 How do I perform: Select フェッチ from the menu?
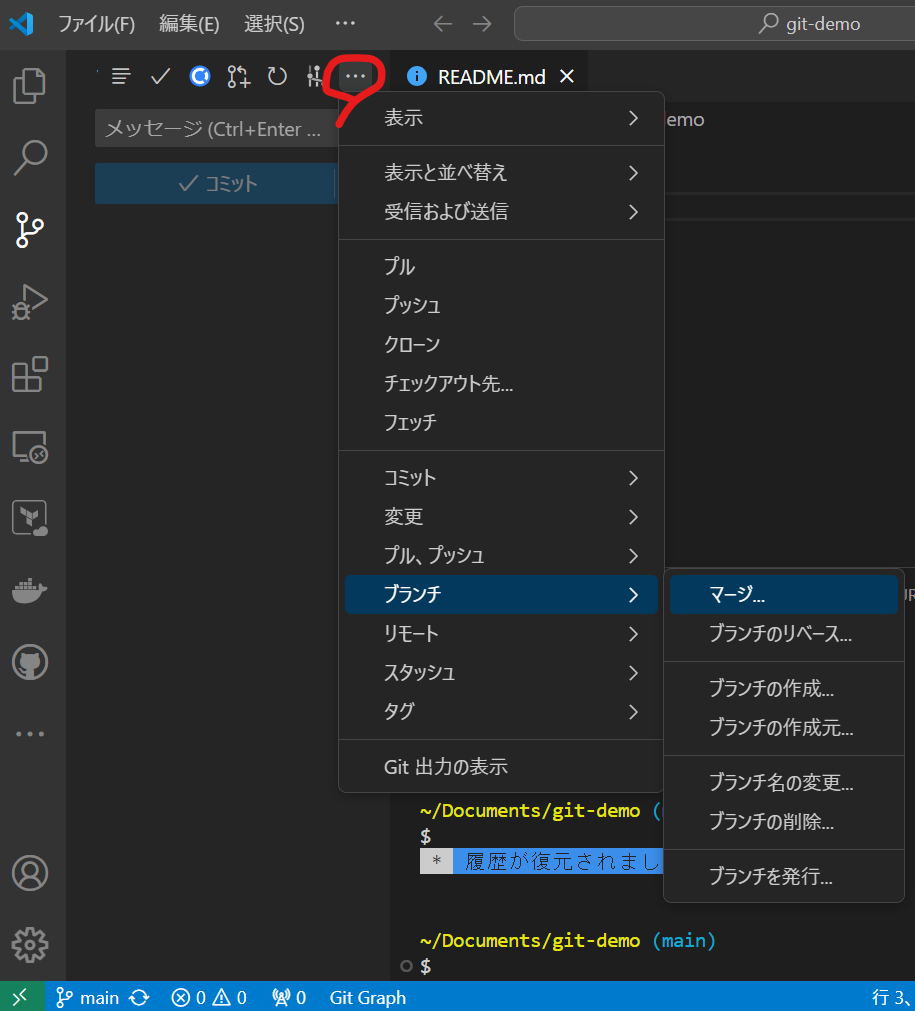coord(501,422)
